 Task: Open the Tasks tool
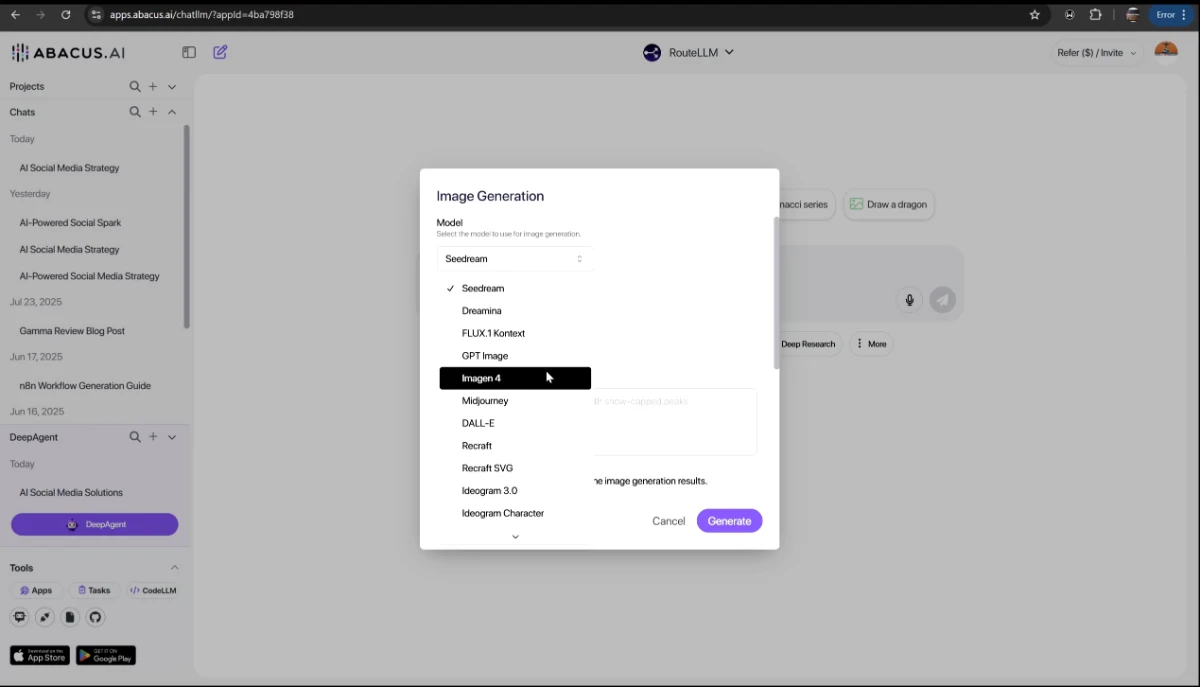tap(94, 590)
